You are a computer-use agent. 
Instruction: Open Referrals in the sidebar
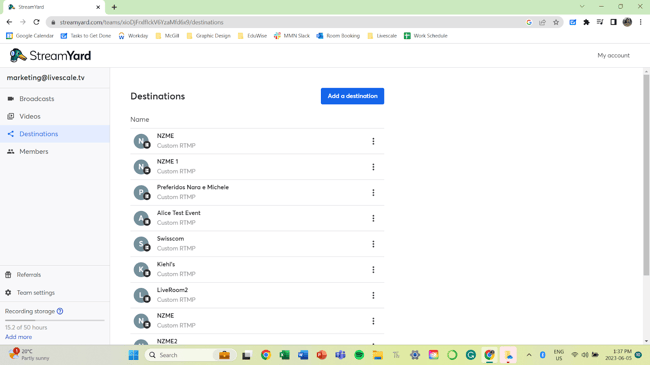[55, 275]
